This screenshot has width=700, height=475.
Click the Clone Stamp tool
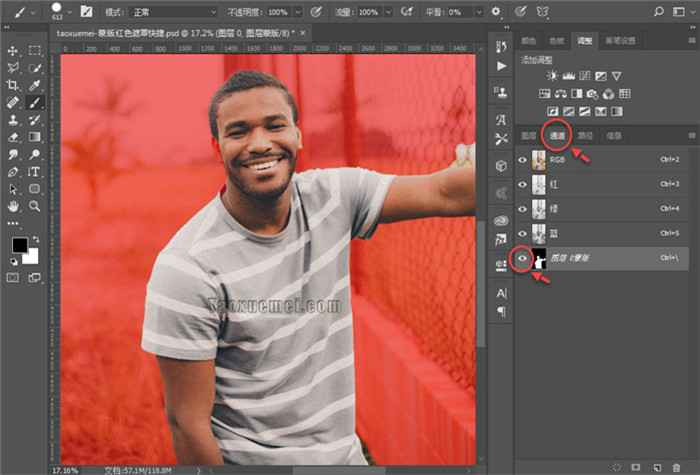click(13, 119)
